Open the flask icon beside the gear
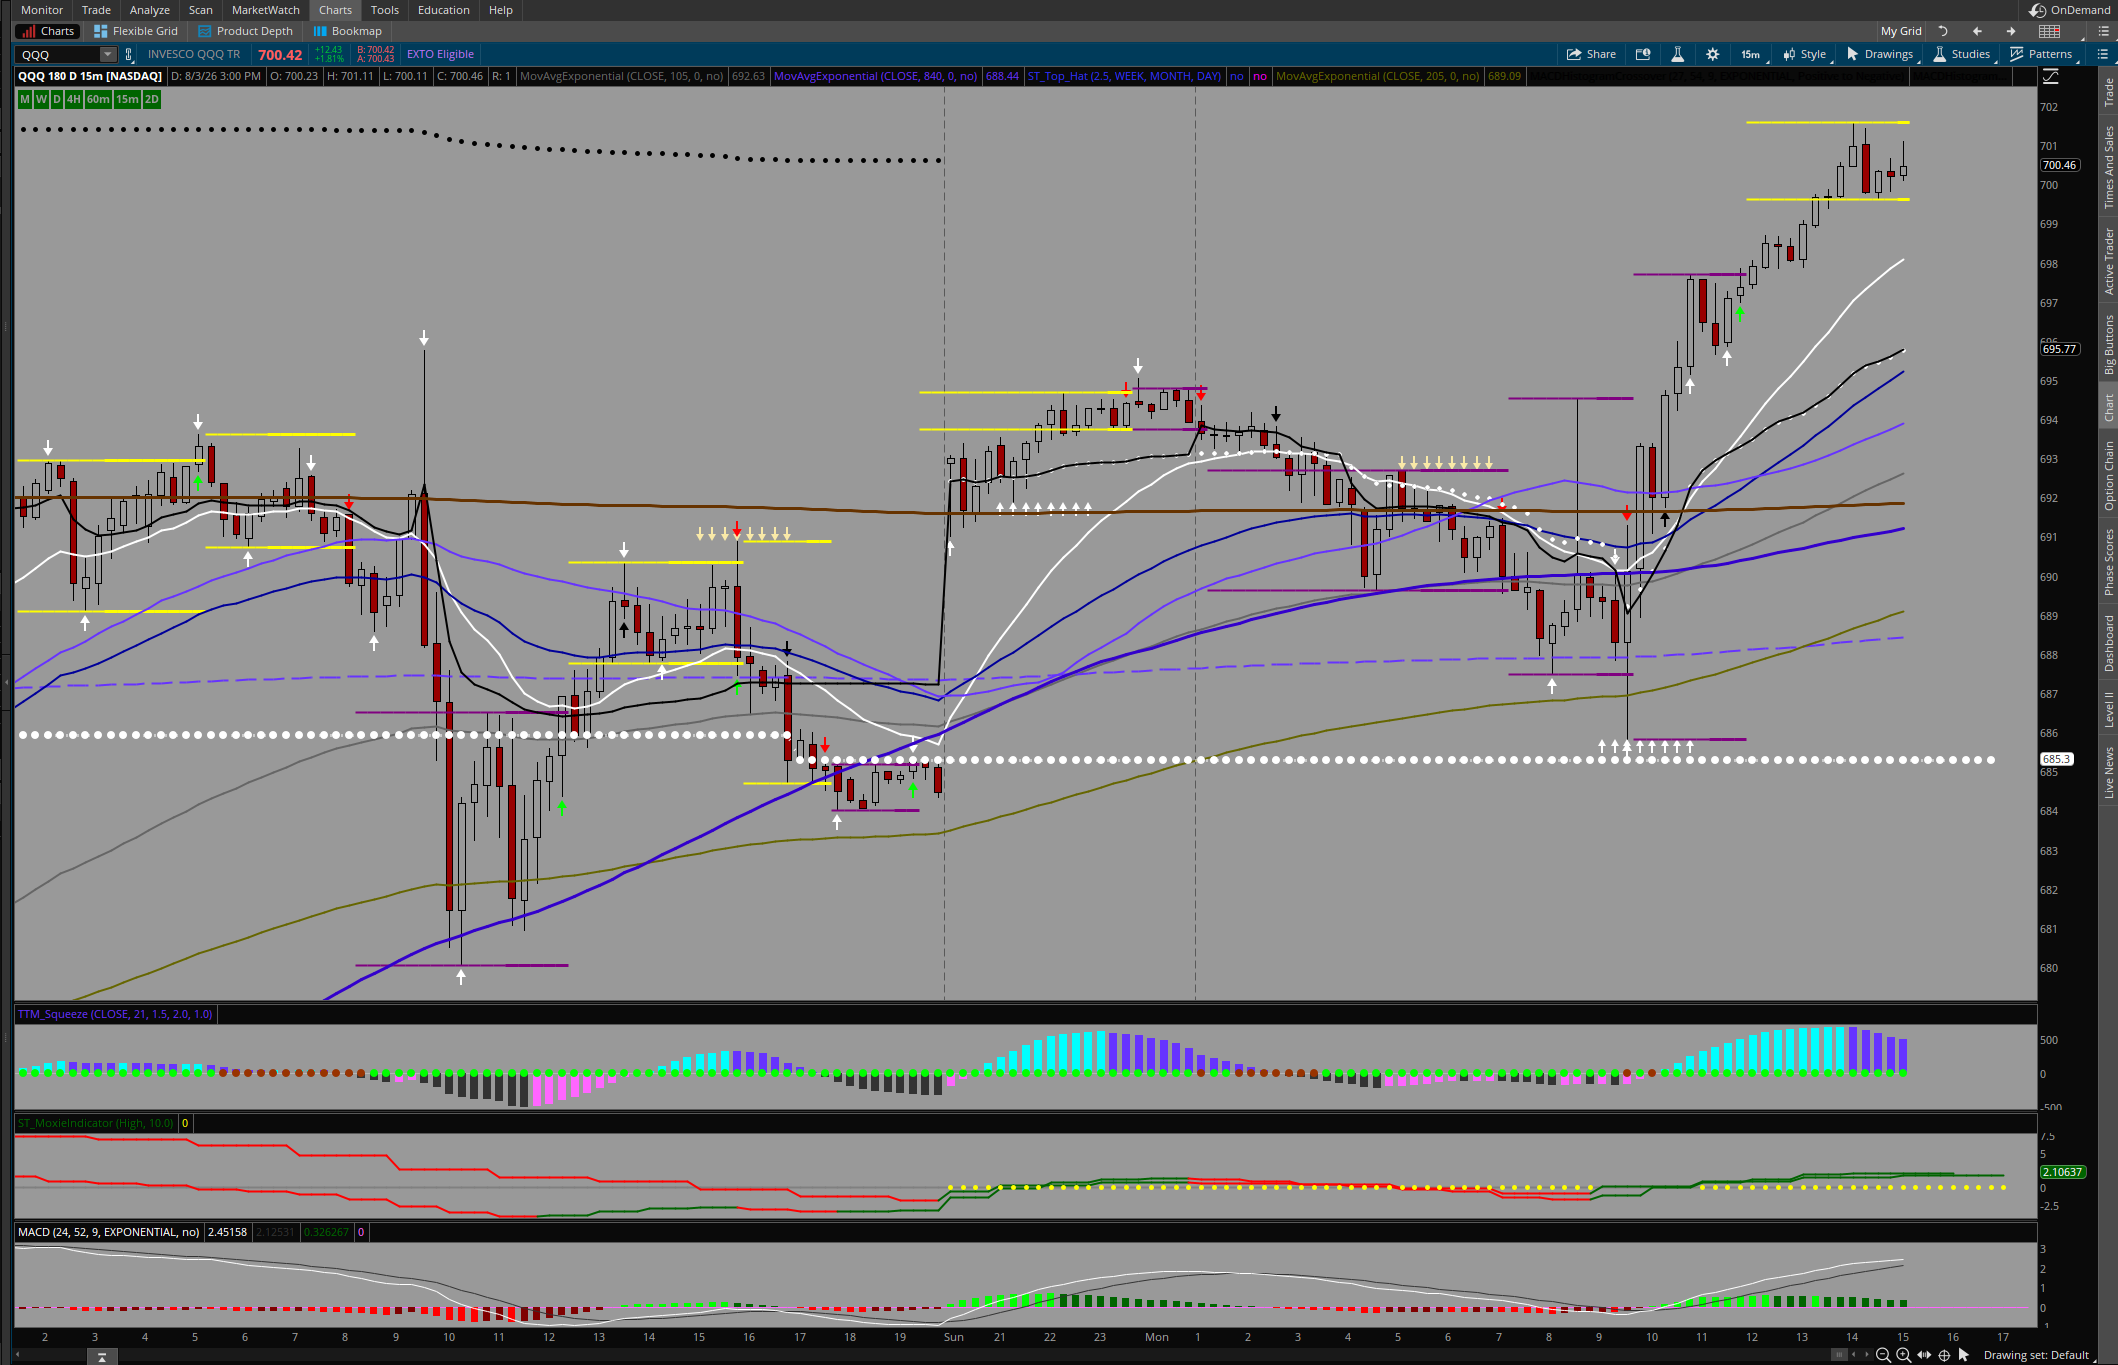This screenshot has width=2118, height=1365. coord(1678,54)
